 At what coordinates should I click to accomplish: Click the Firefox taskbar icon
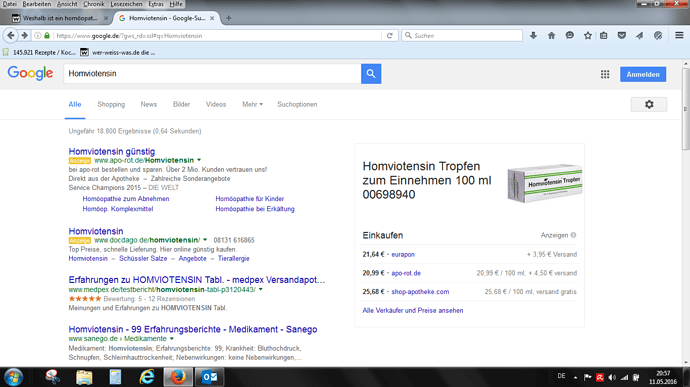(x=178, y=377)
